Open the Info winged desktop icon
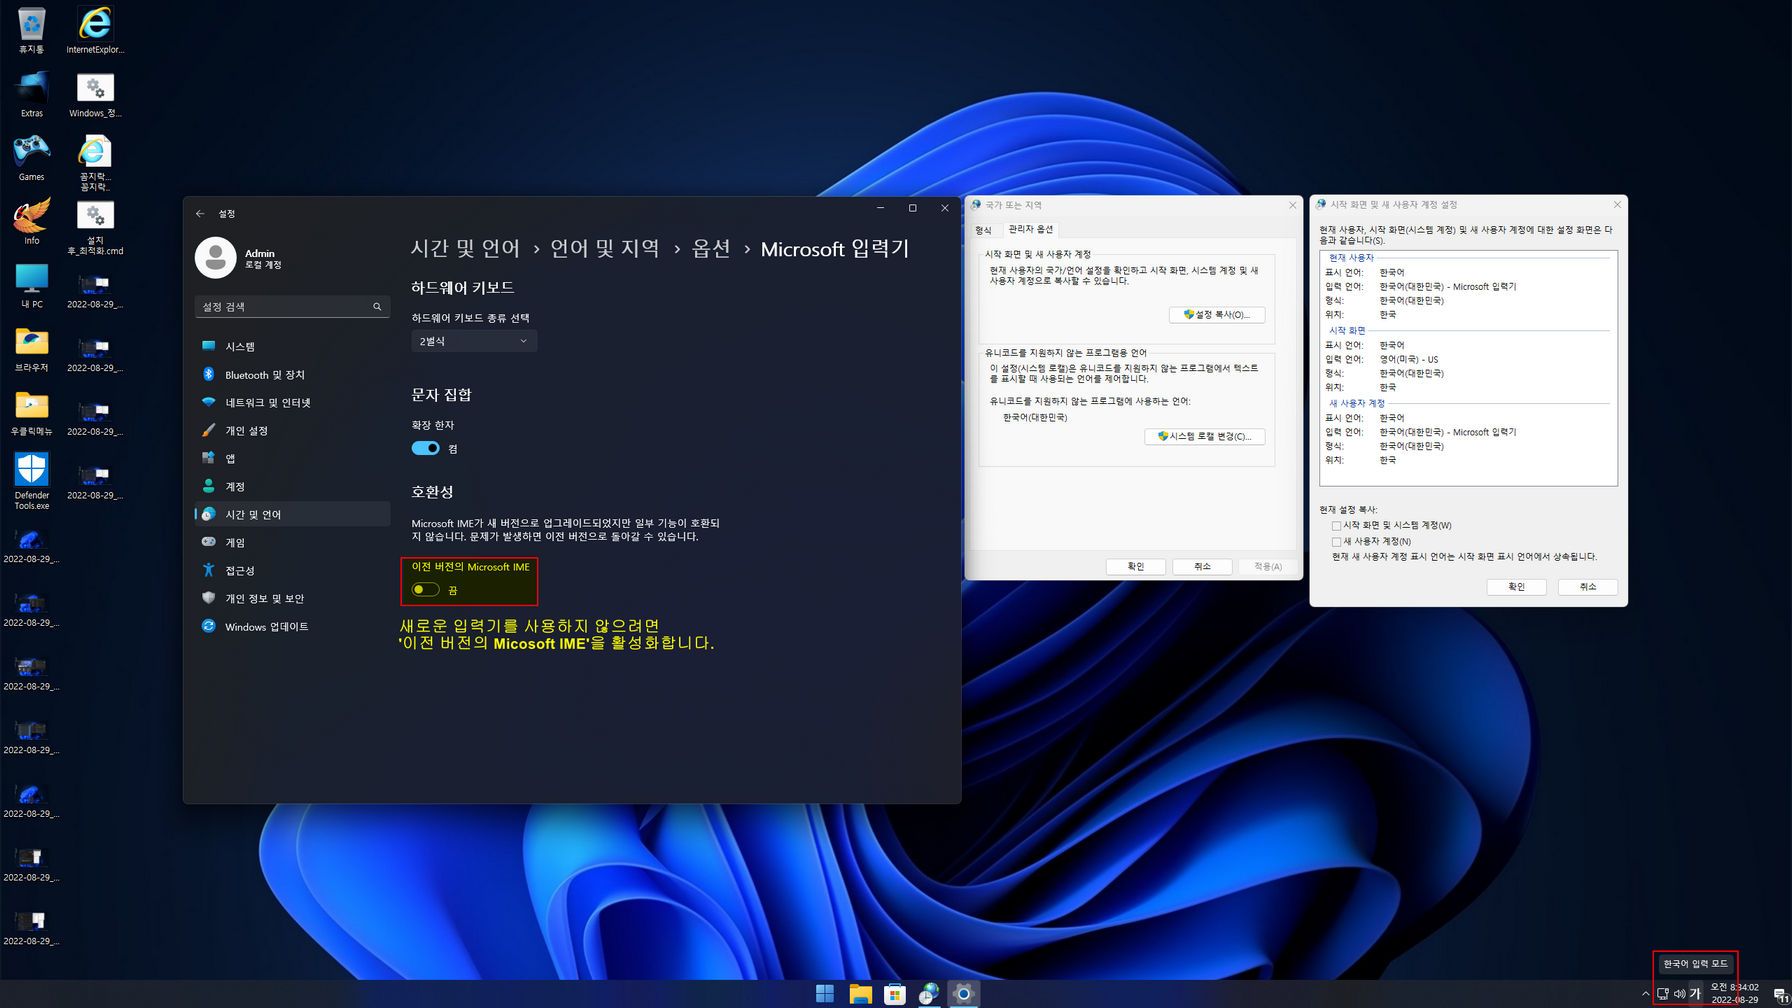The width and height of the screenshot is (1792, 1008). tap(31, 222)
